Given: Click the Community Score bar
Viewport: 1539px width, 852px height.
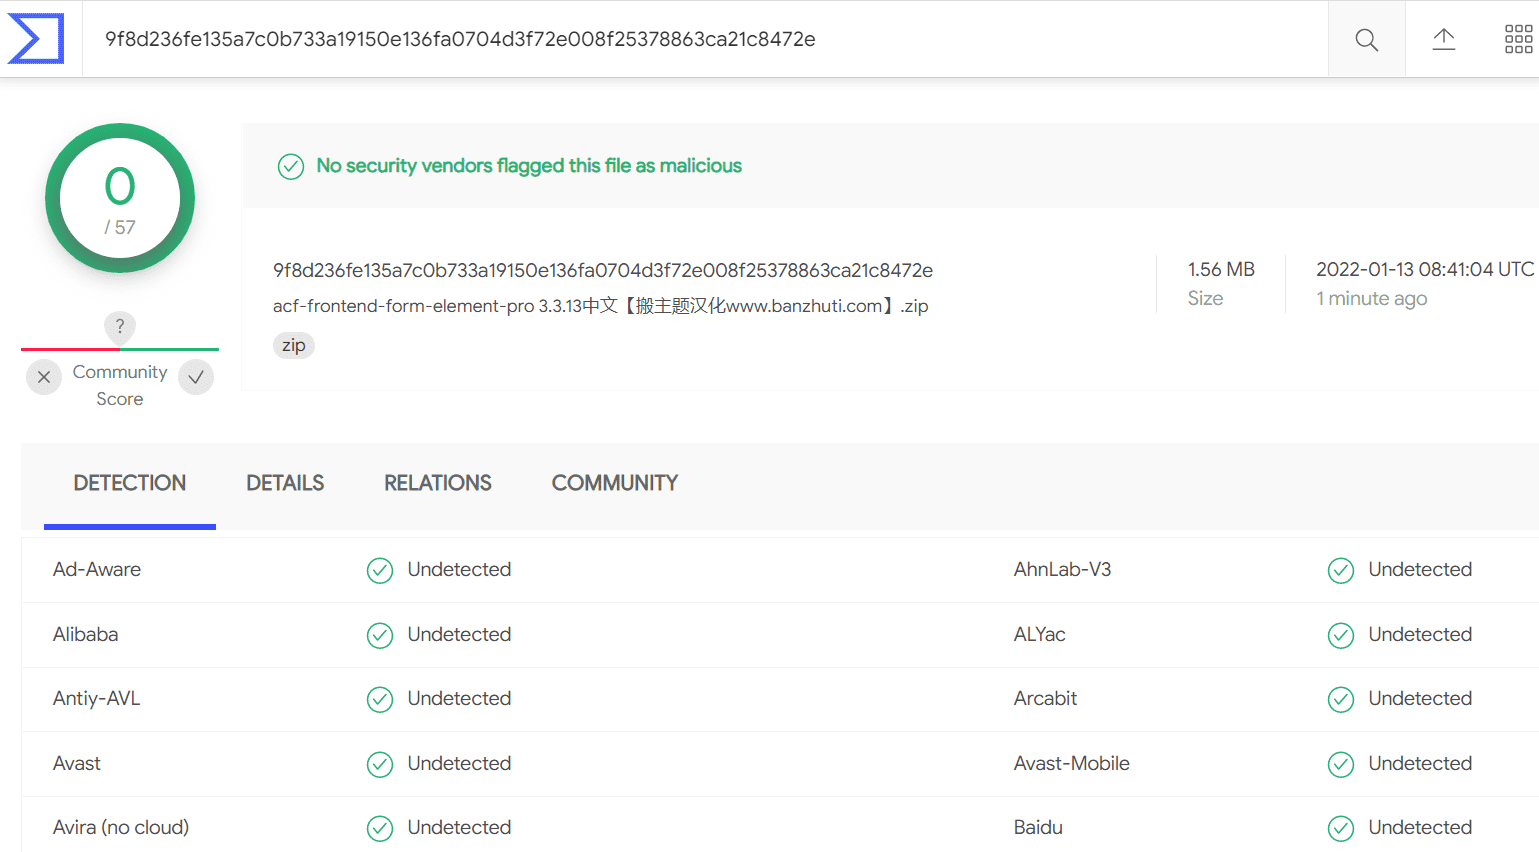Looking at the screenshot, I should pos(120,349).
